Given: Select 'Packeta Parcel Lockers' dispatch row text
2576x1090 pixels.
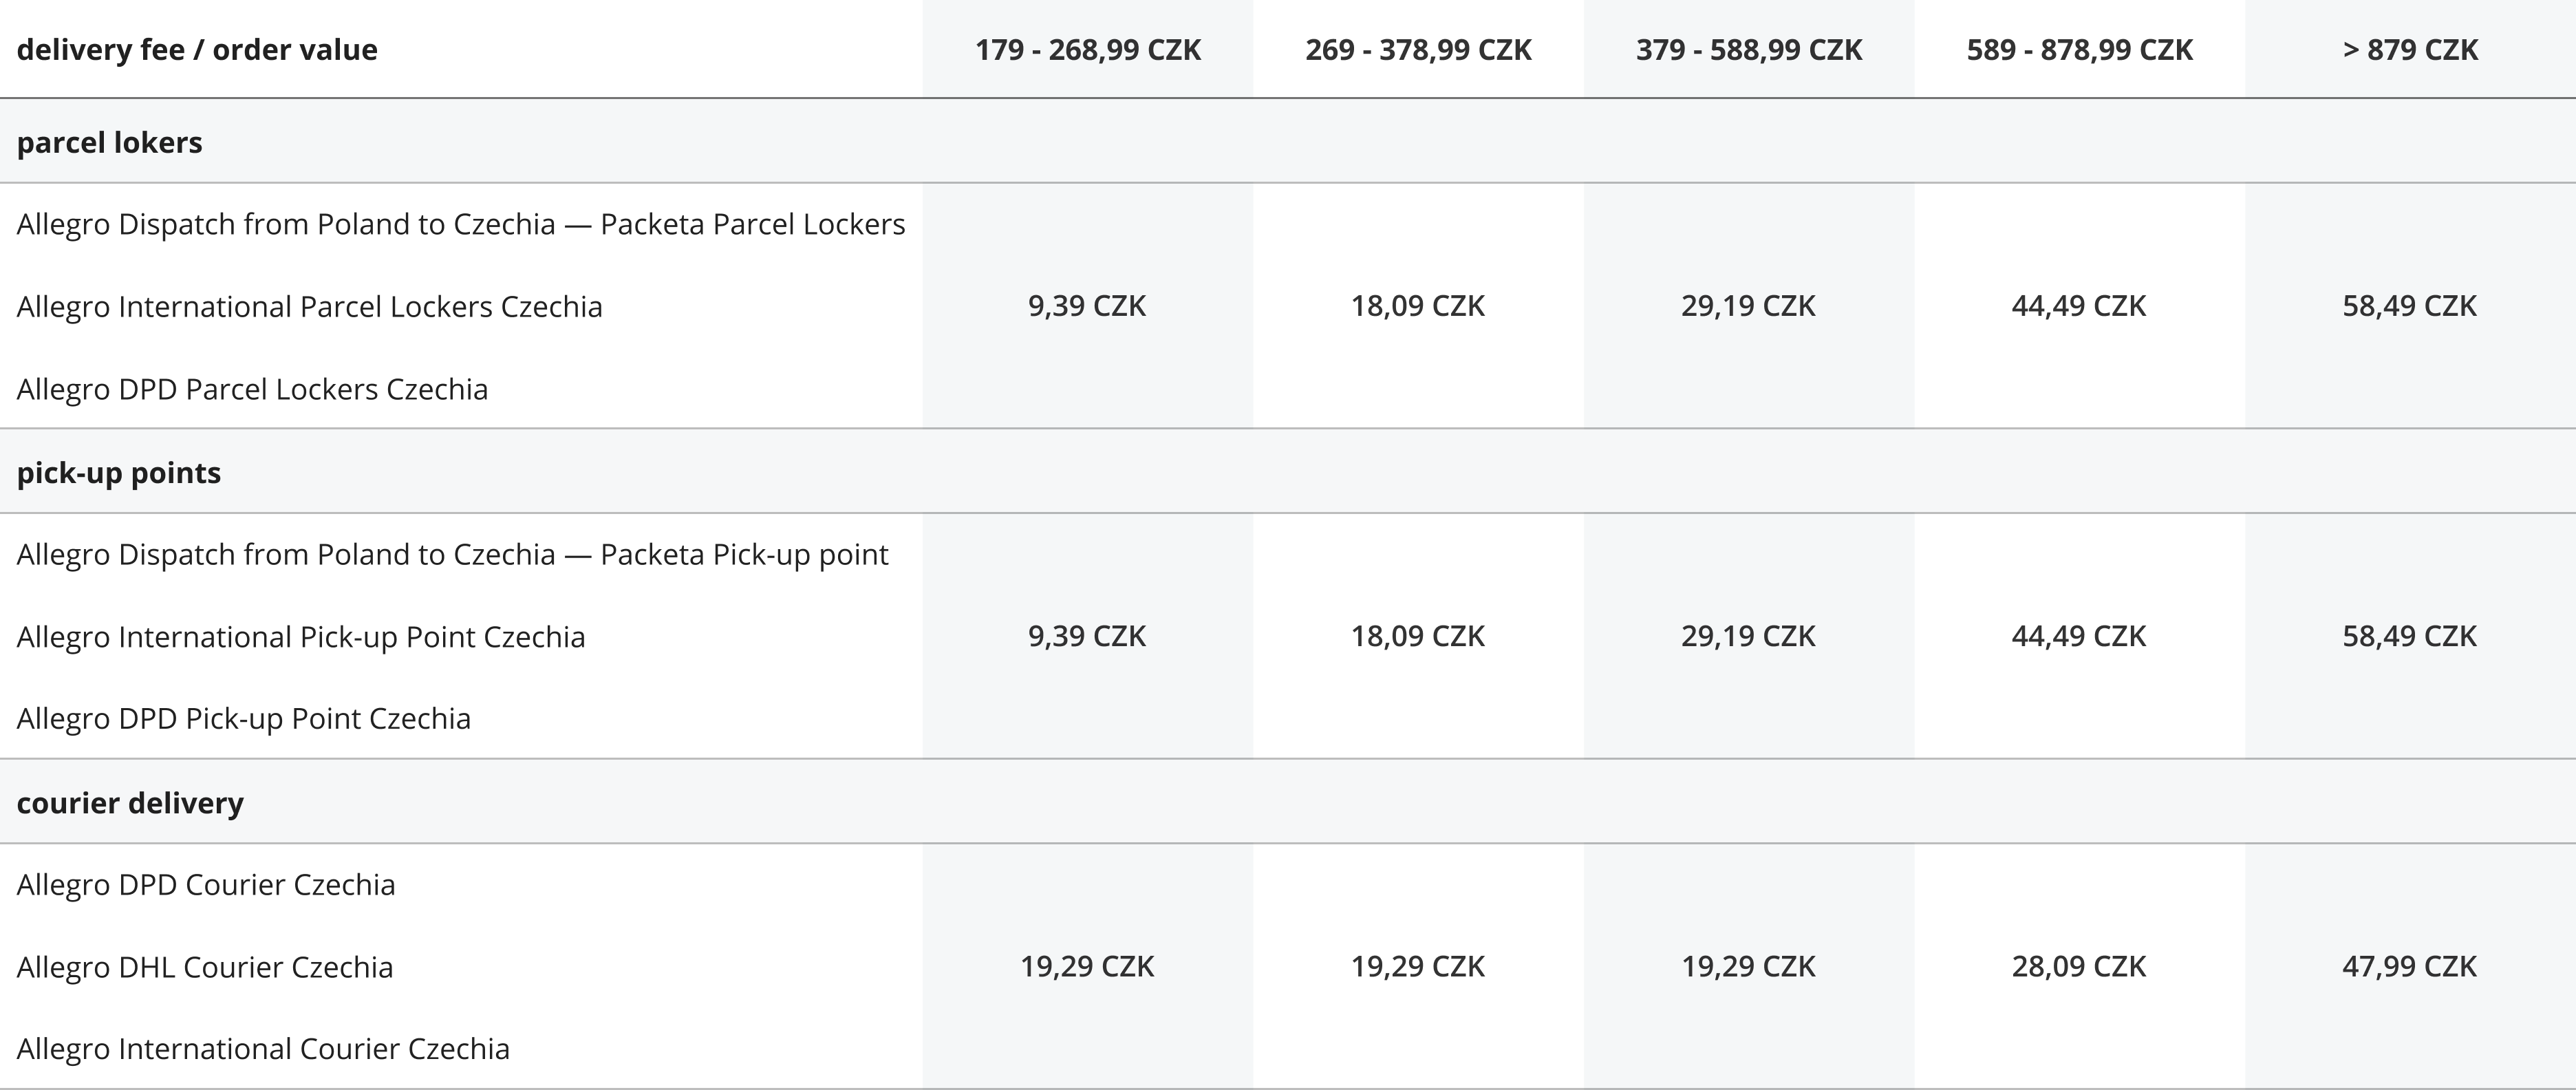Looking at the screenshot, I should click(461, 224).
